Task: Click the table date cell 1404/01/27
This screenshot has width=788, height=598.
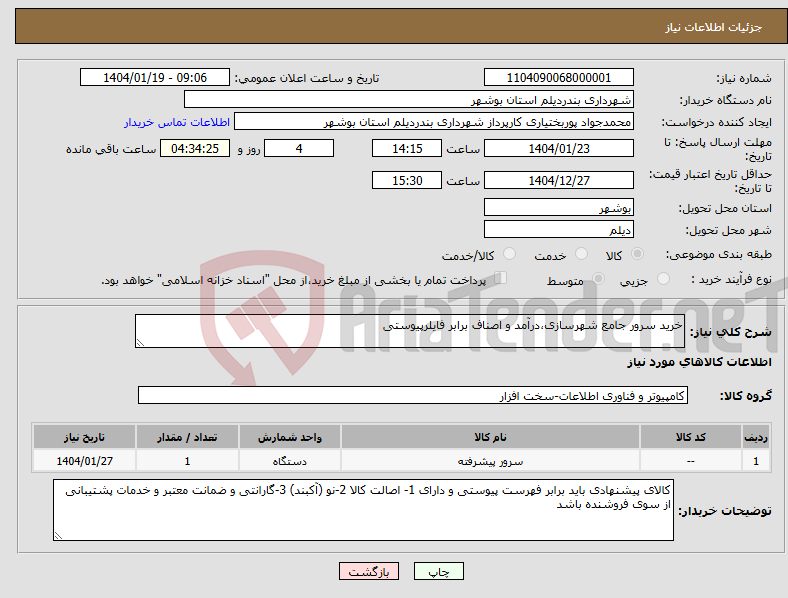Action: [84, 461]
